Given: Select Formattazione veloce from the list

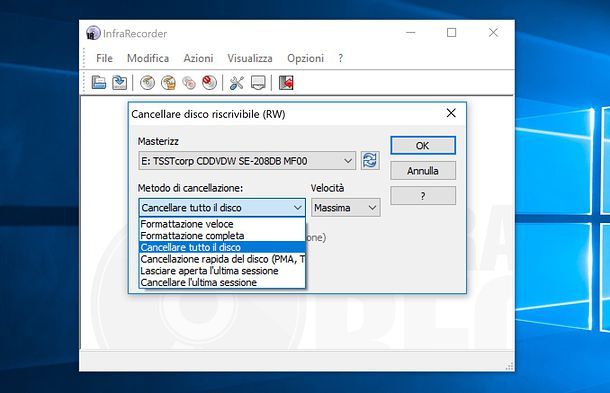Looking at the screenshot, I should pyautogui.click(x=222, y=224).
